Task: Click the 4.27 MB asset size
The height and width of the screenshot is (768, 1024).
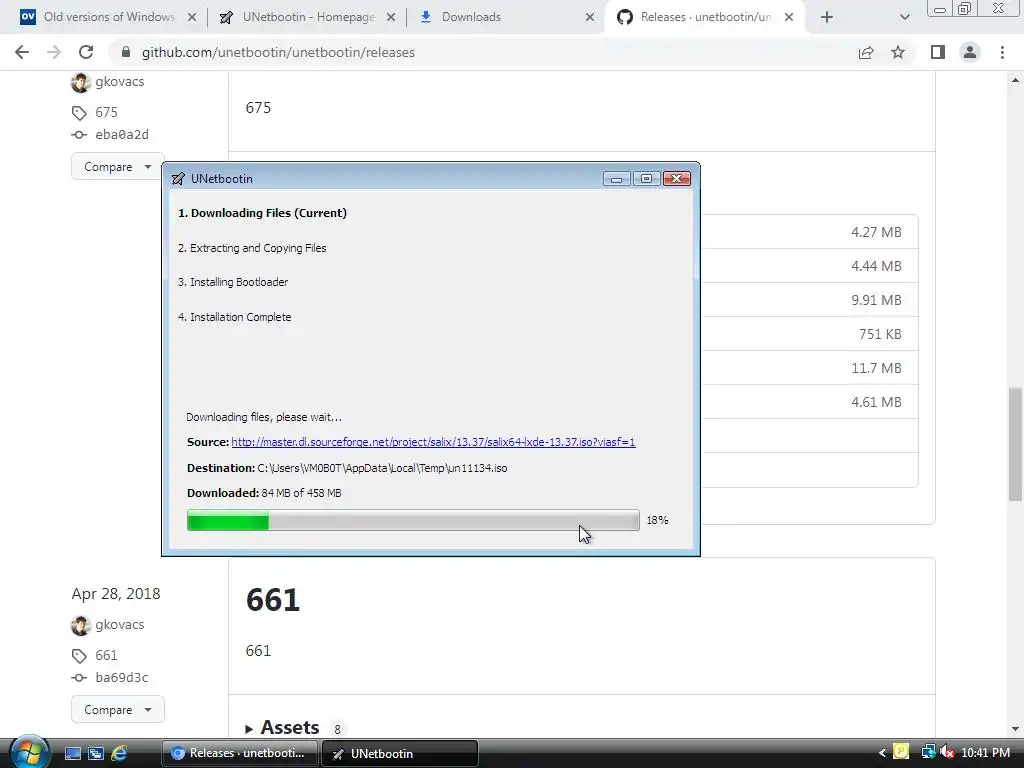Action: pyautogui.click(x=876, y=232)
